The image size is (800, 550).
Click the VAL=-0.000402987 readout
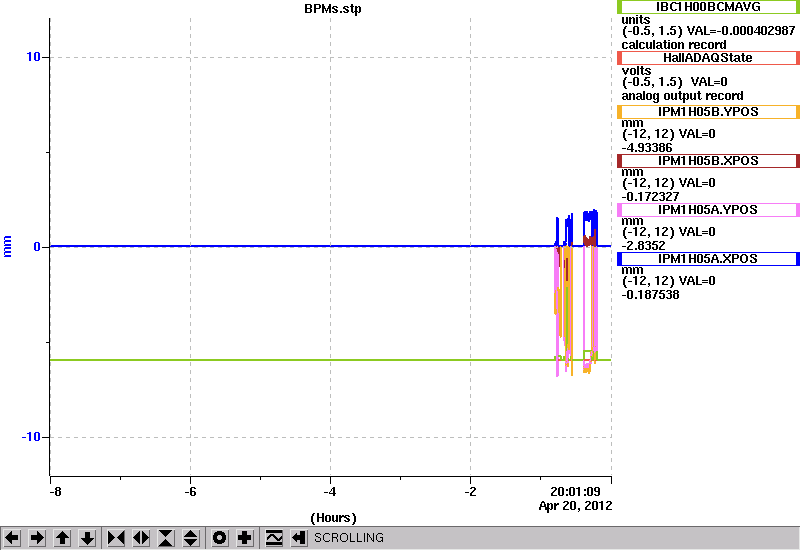click(x=741, y=31)
